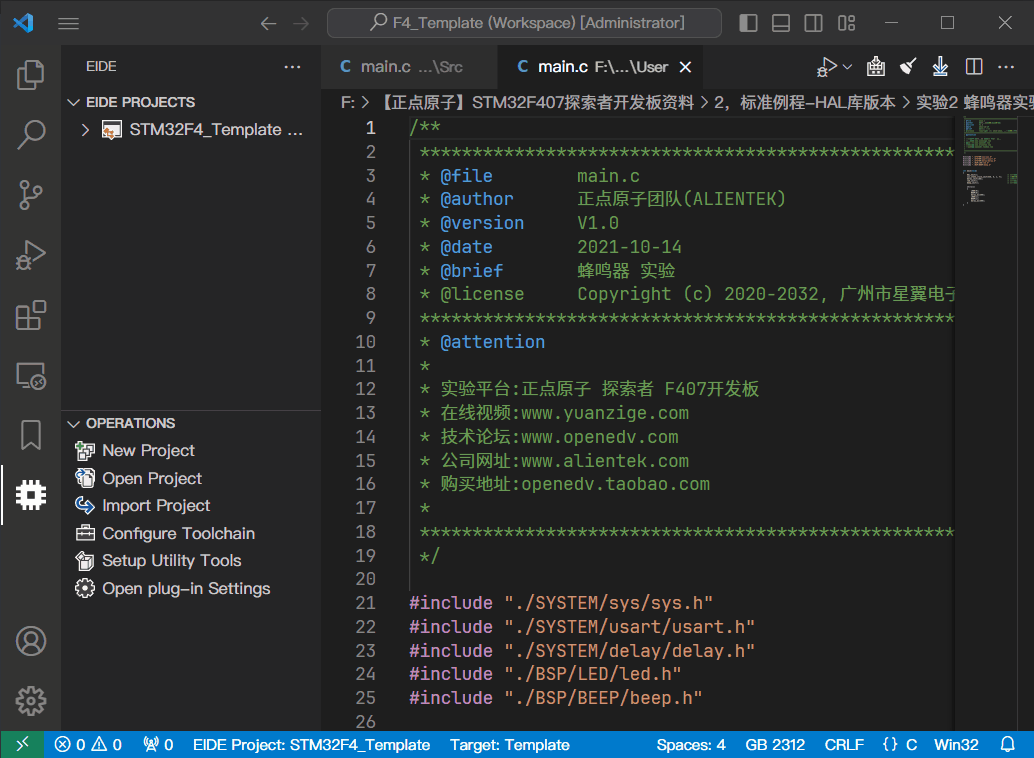This screenshot has height=758, width=1034.
Task: Click the Clean broom icon in editor toolbar
Action: click(x=908, y=67)
